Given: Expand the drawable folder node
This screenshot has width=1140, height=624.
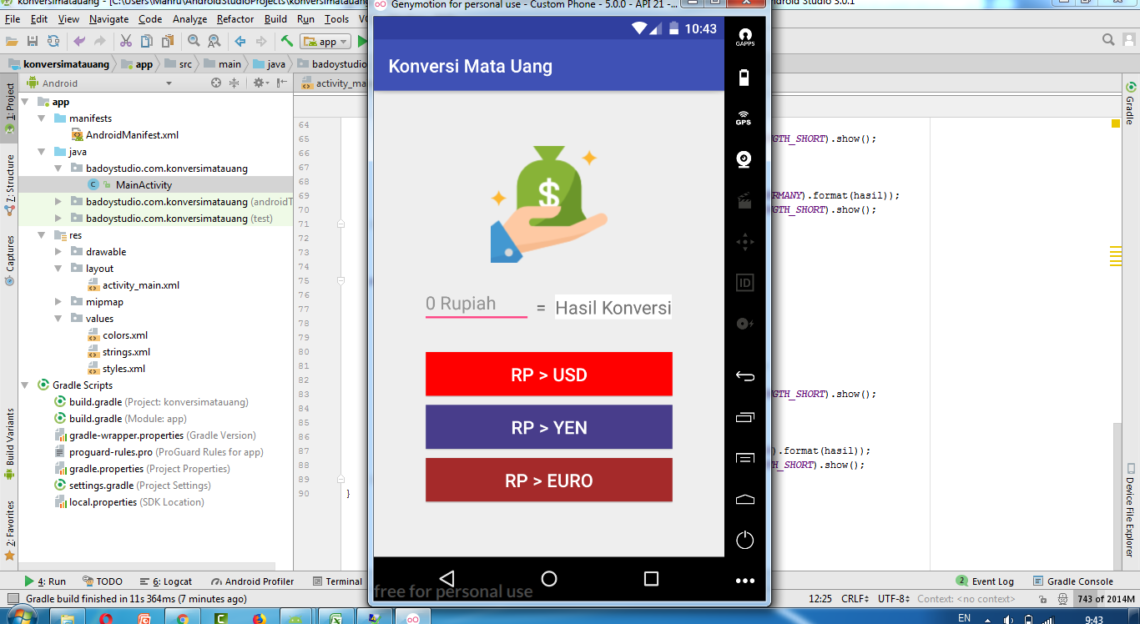Looking at the screenshot, I should click(x=59, y=252).
